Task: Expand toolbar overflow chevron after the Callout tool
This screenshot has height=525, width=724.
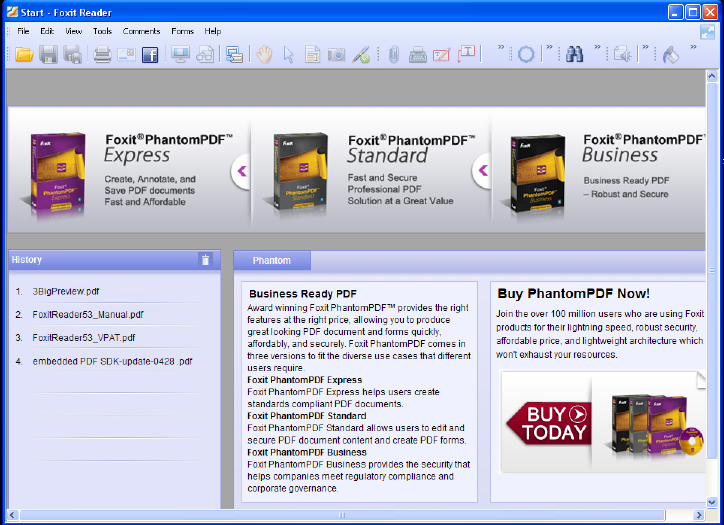Action: tap(501, 47)
